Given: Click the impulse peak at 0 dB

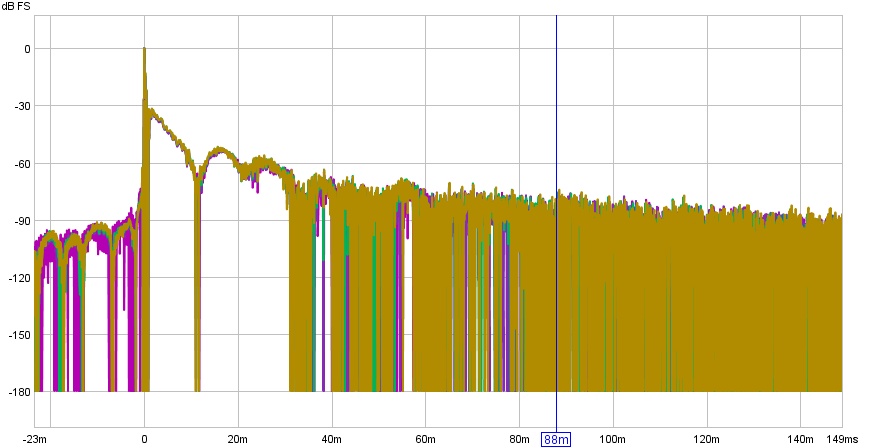Looking at the screenshot, I should 144,48.
